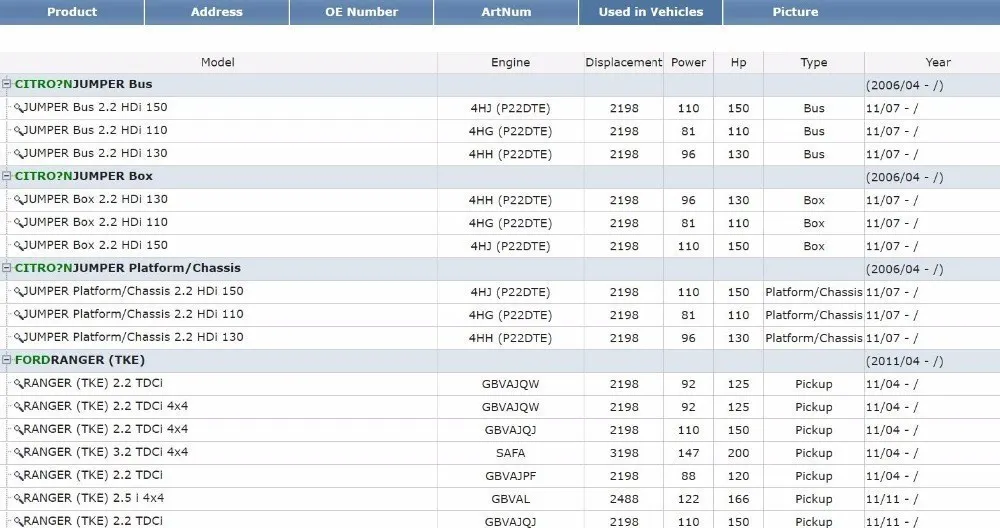The width and height of the screenshot is (1000, 528).
Task: Click magnifier icon of RANGER 2.2 TDCi 4x4 GBVAJQW row
Action: pyautogui.click(x=18, y=406)
